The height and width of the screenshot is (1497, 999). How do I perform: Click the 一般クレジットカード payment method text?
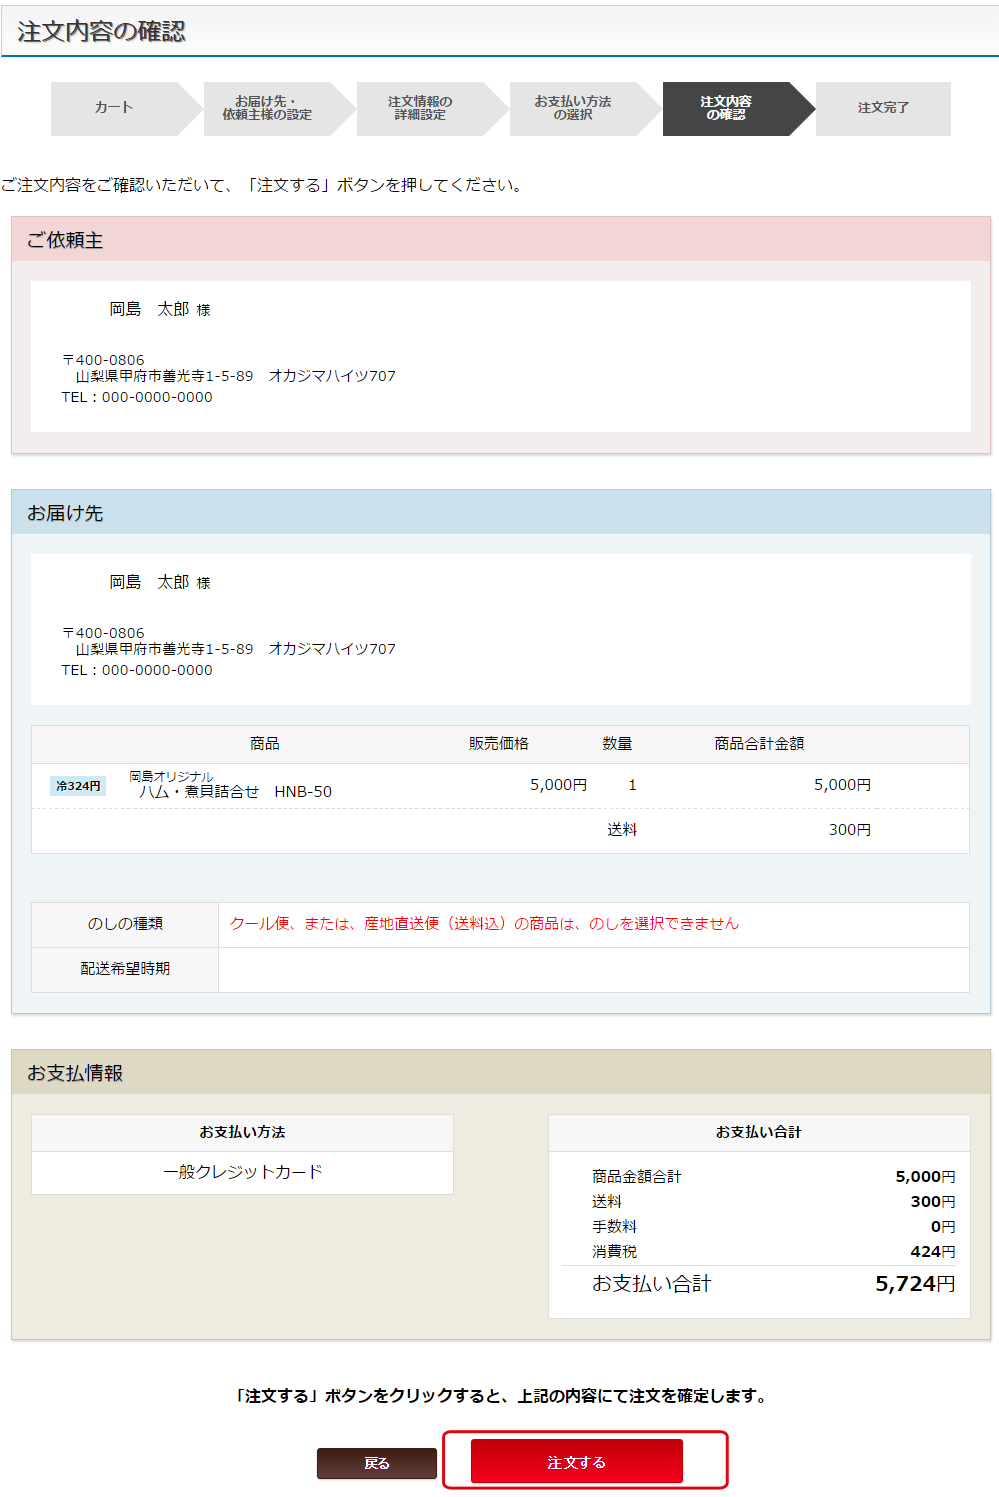click(x=243, y=1172)
